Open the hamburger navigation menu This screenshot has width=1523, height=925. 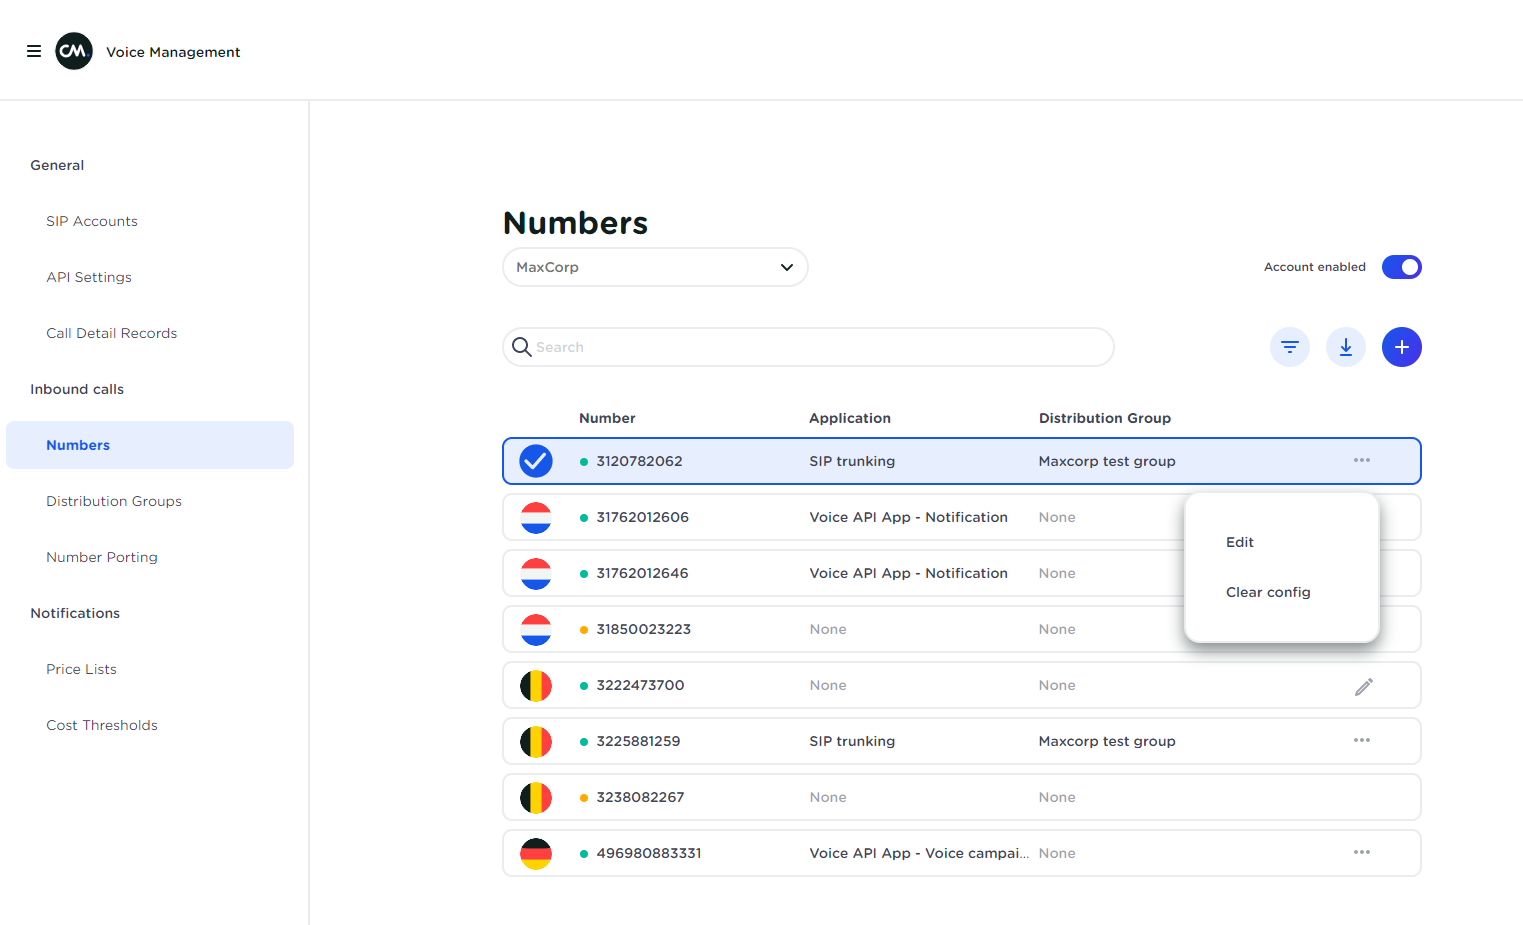click(x=34, y=51)
